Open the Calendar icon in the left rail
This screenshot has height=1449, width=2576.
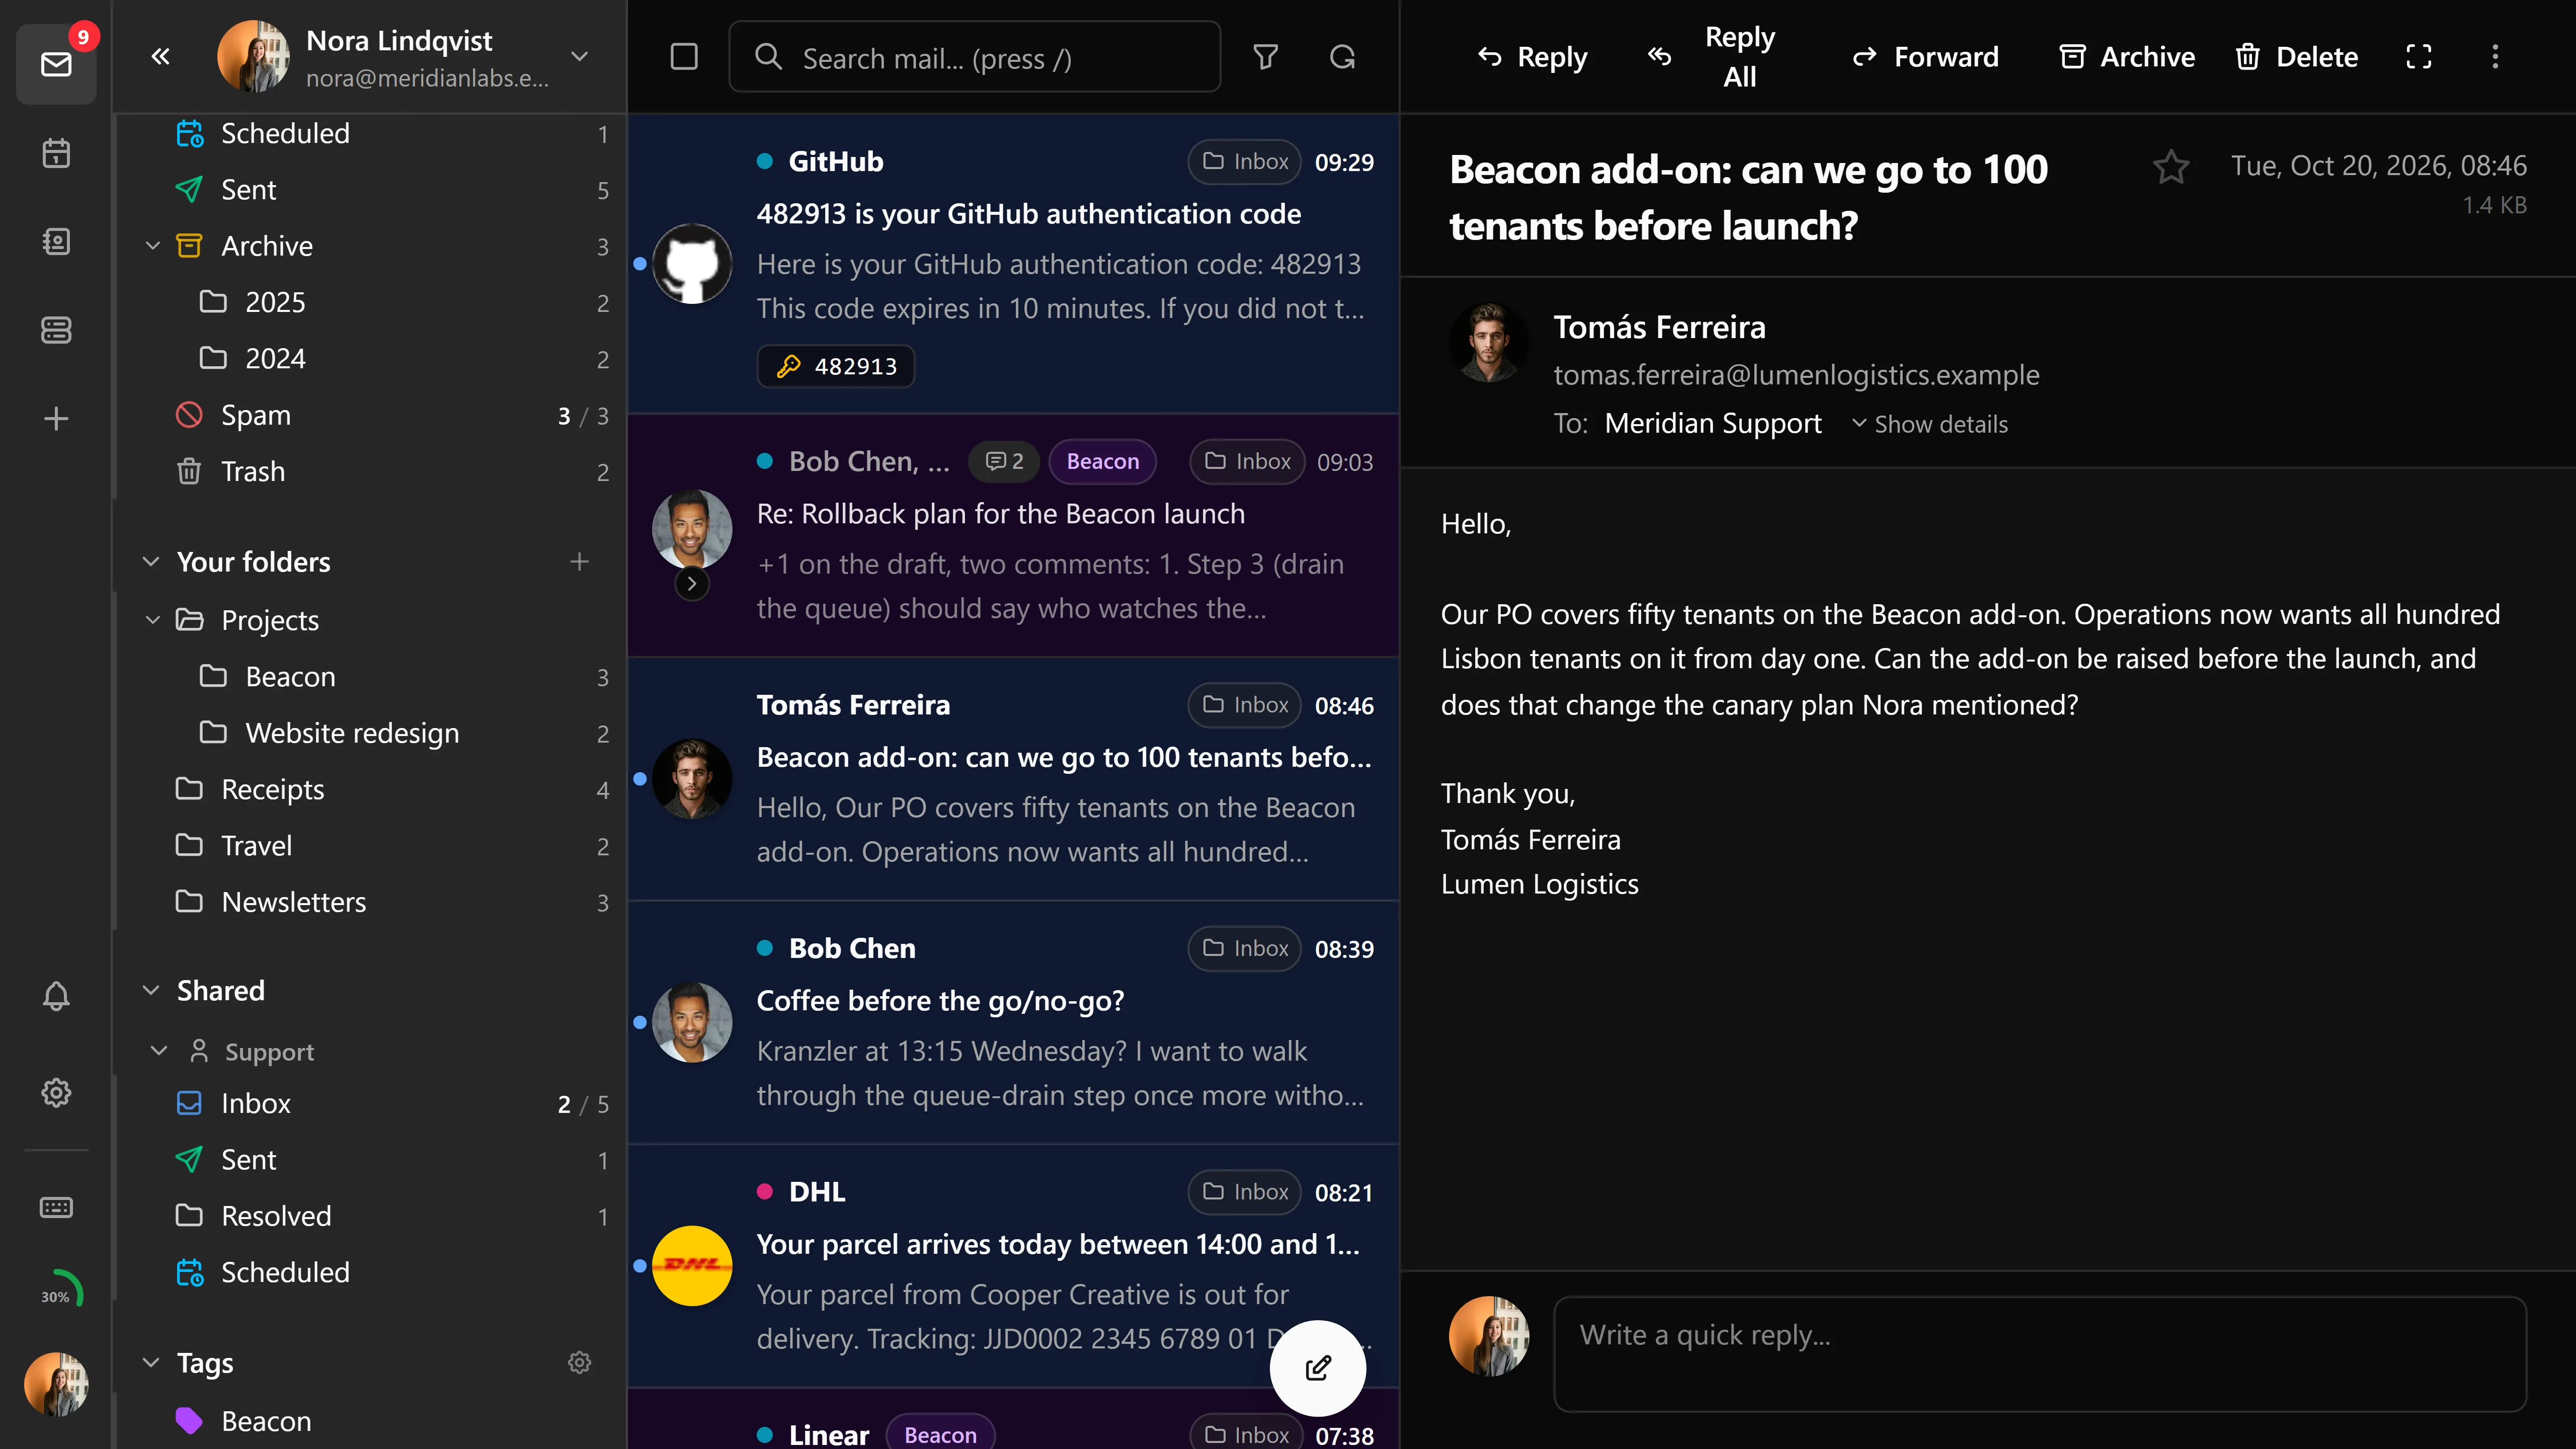click(x=56, y=153)
